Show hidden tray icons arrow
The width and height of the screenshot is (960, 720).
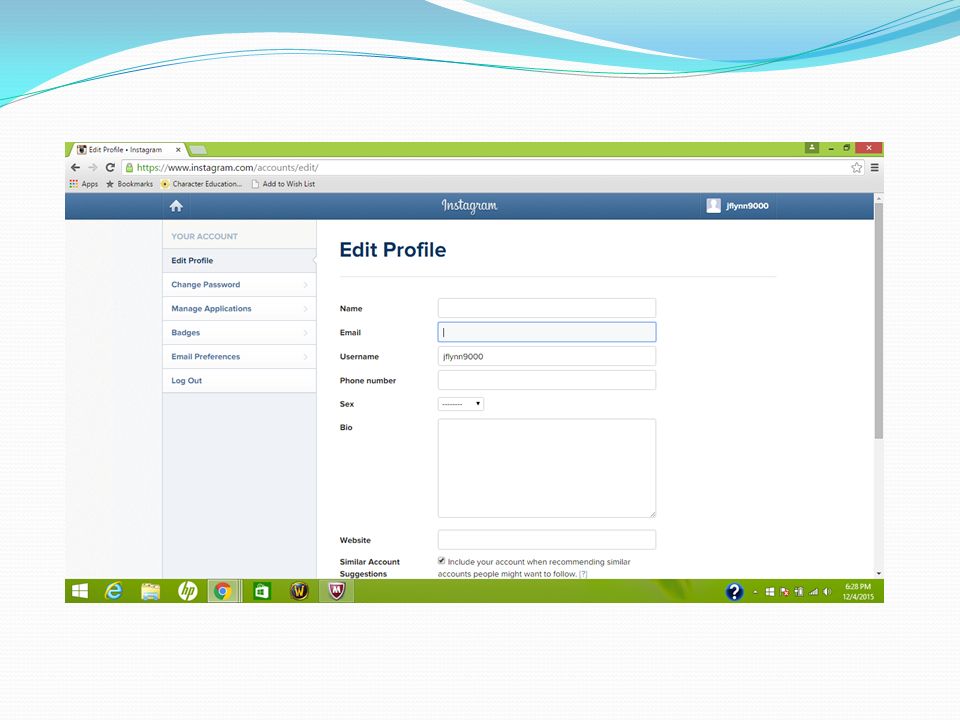(x=755, y=592)
